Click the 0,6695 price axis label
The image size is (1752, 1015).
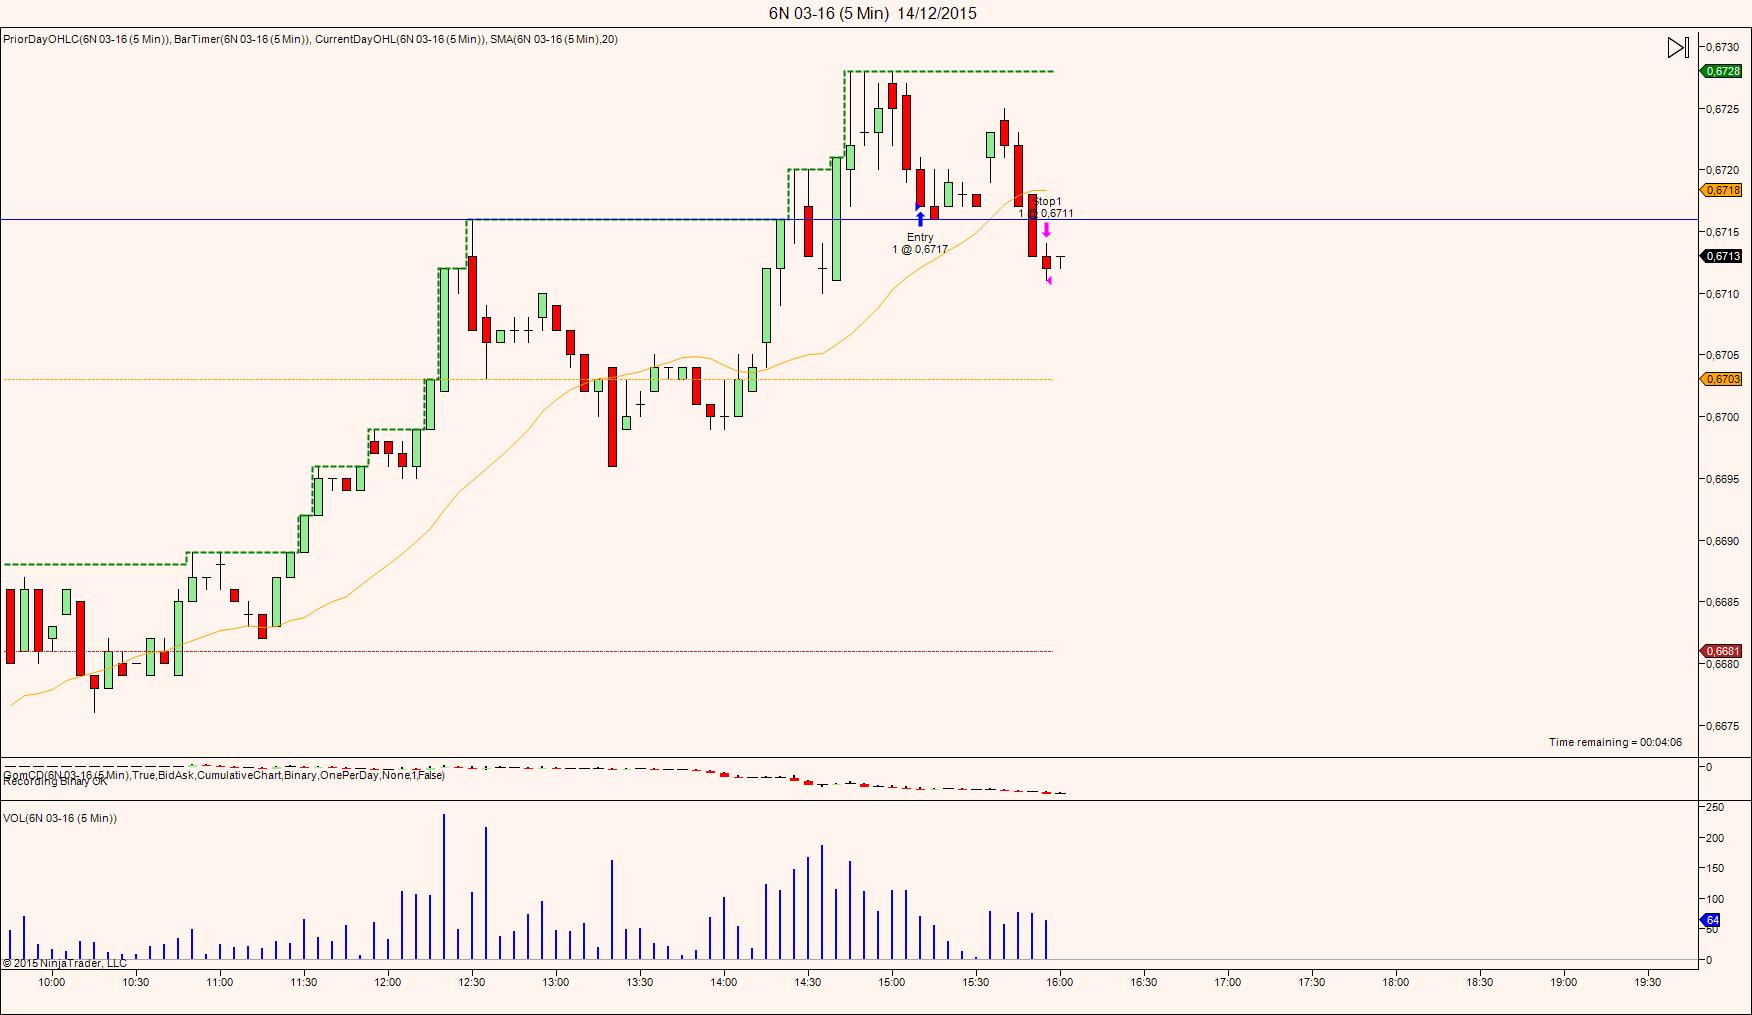[x=1723, y=479]
